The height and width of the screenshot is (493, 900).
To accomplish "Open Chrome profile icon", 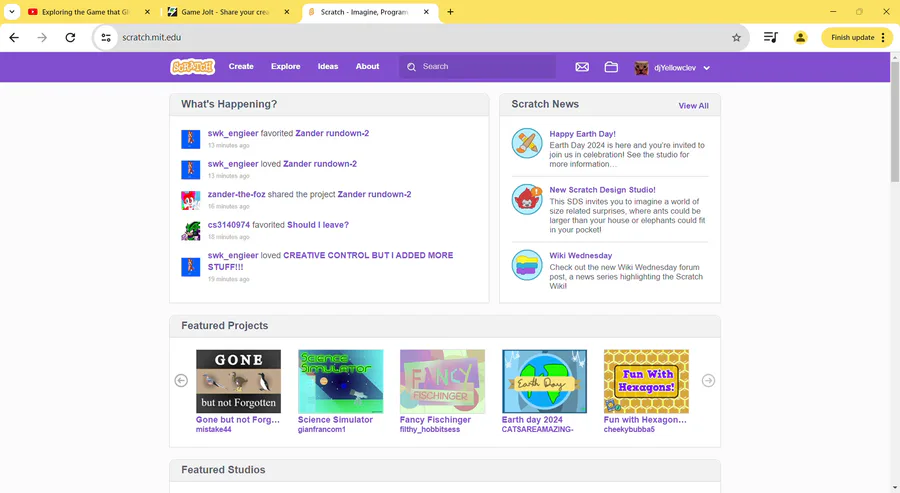I will pyautogui.click(x=800, y=37).
